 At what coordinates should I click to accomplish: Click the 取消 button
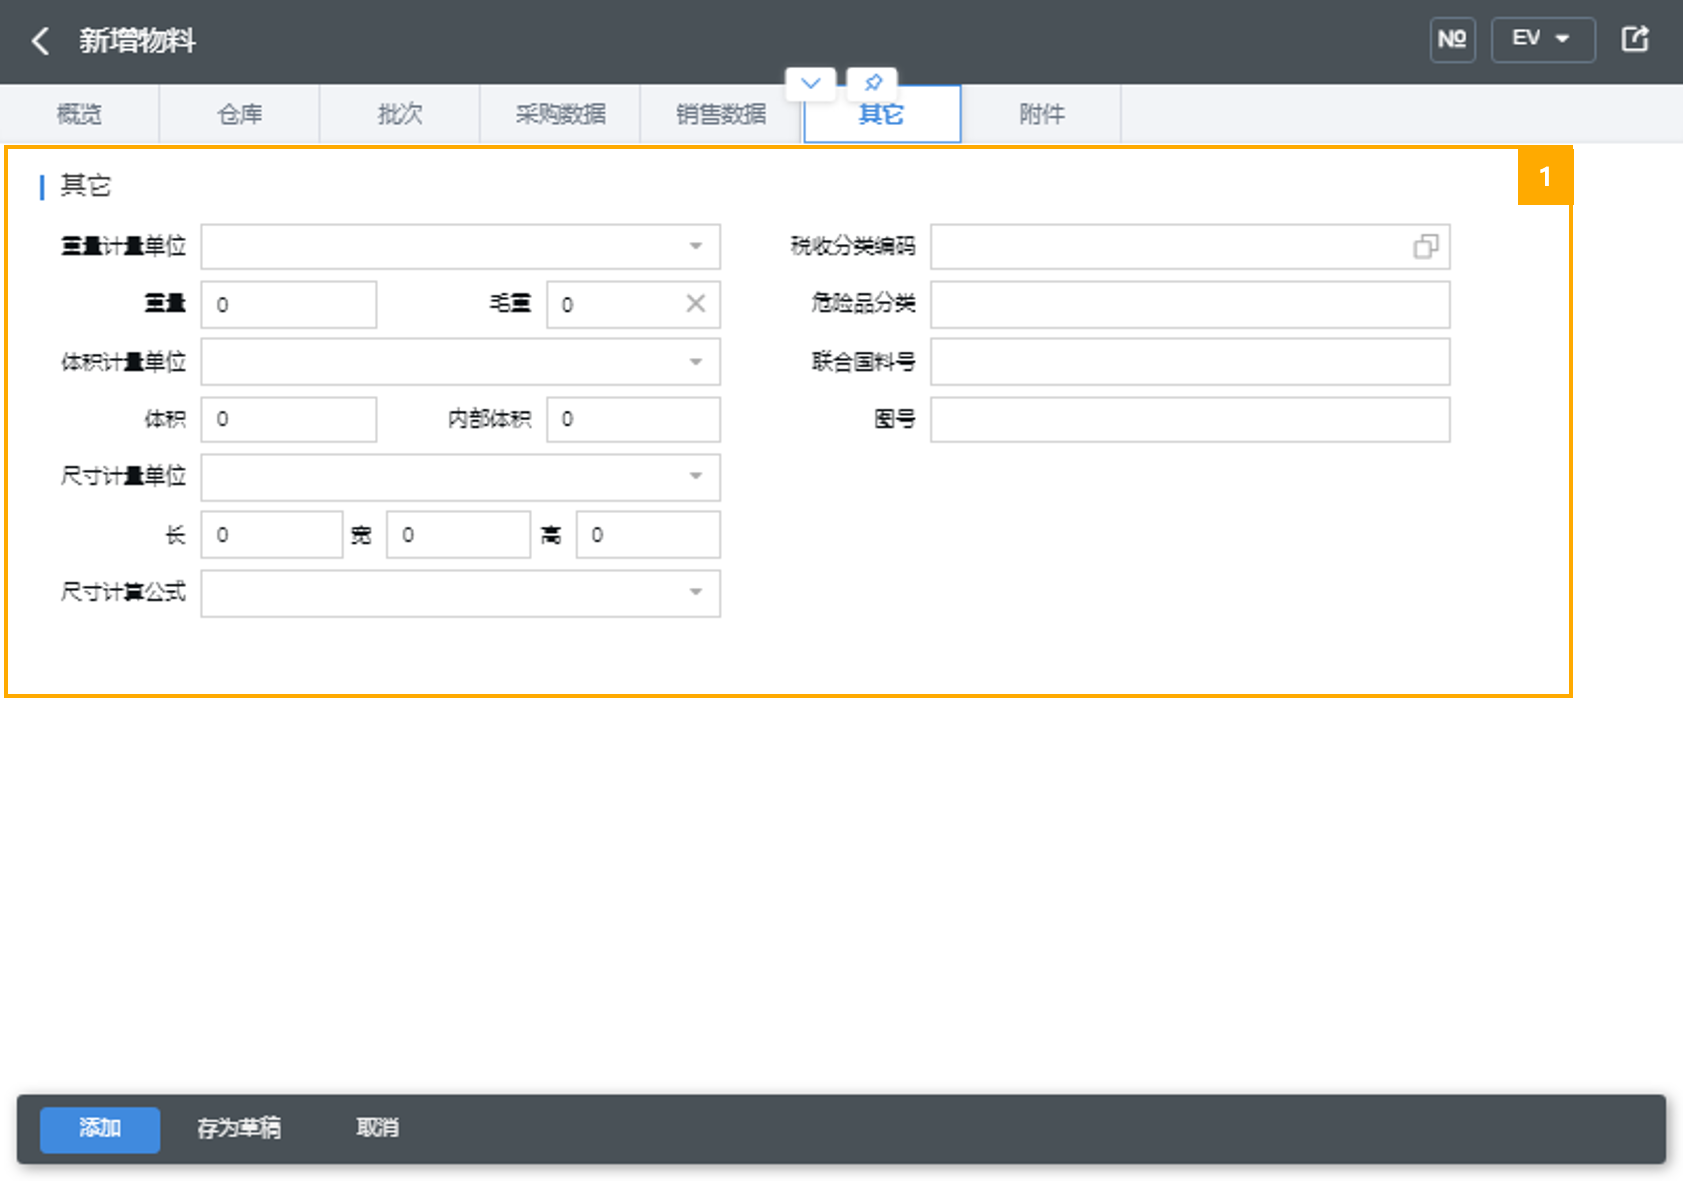click(378, 1128)
